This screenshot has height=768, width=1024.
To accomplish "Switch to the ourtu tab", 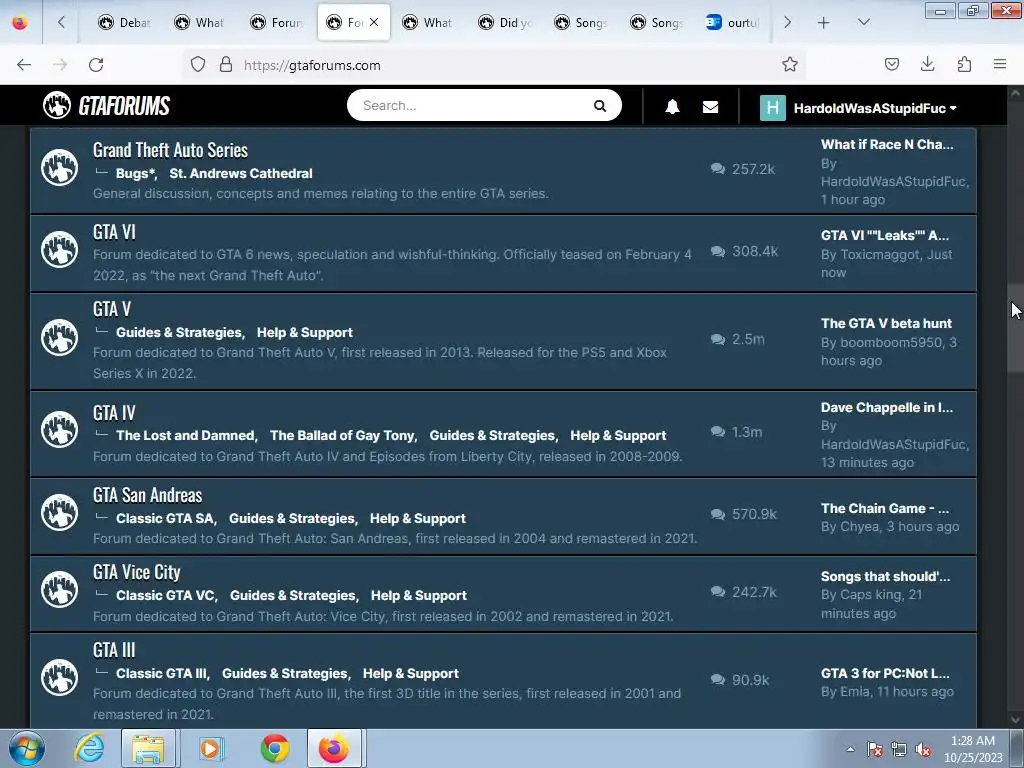I will pyautogui.click(x=732, y=23).
